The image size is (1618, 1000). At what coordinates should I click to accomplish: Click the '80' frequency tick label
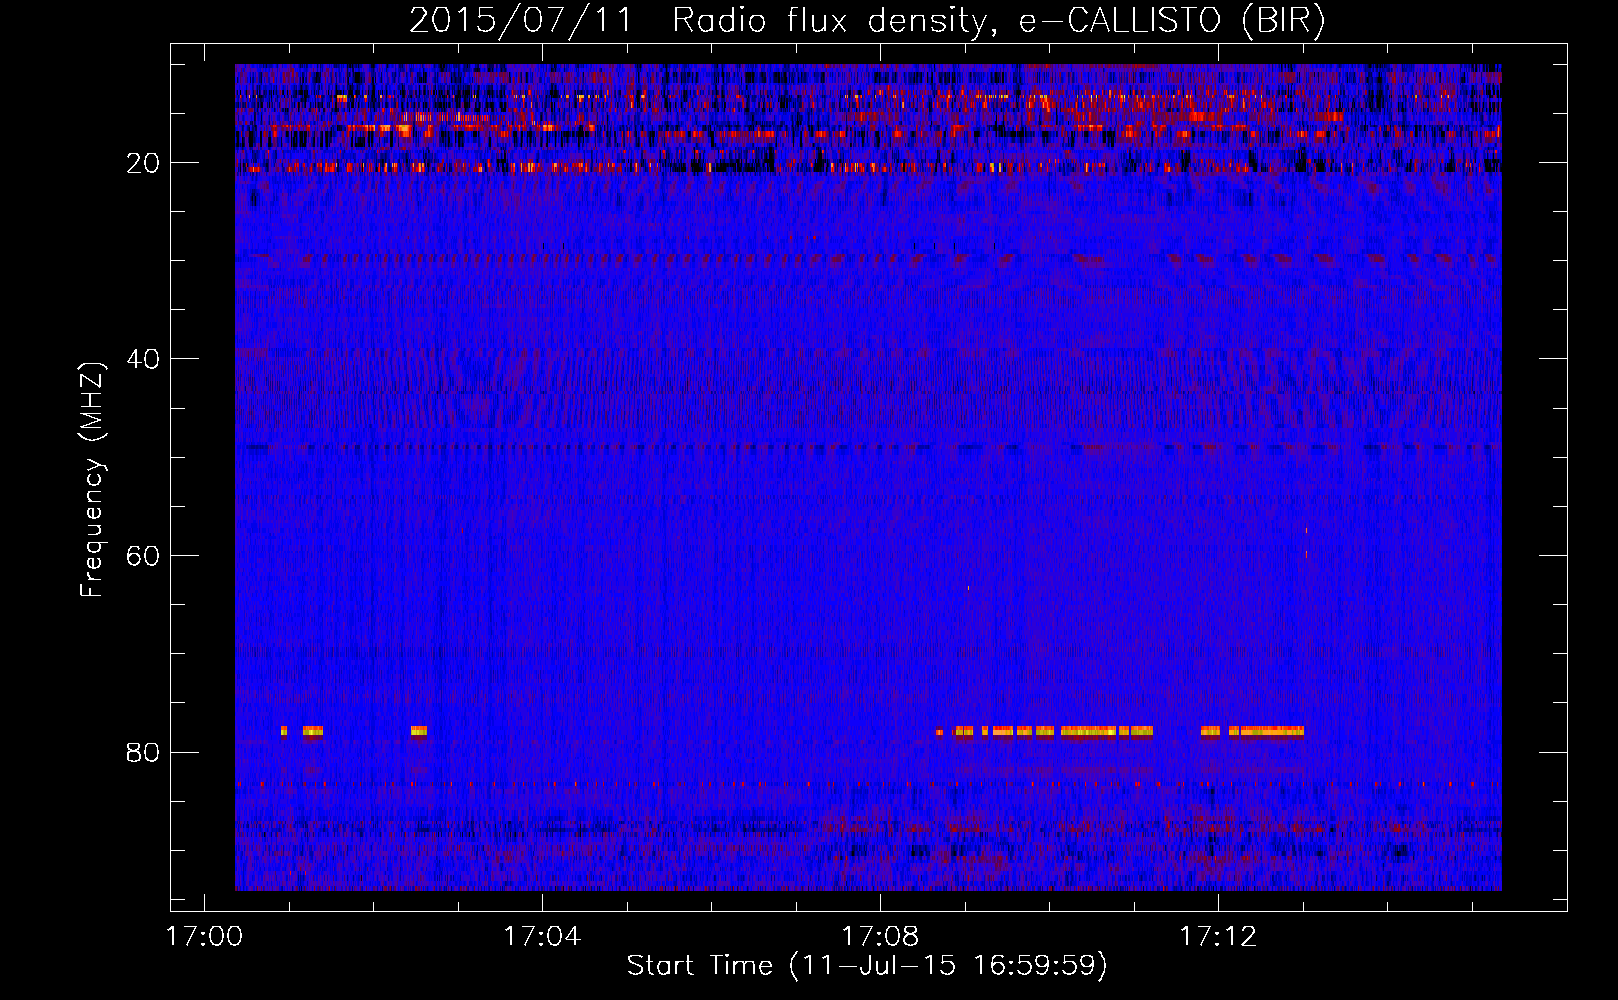pyautogui.click(x=143, y=752)
